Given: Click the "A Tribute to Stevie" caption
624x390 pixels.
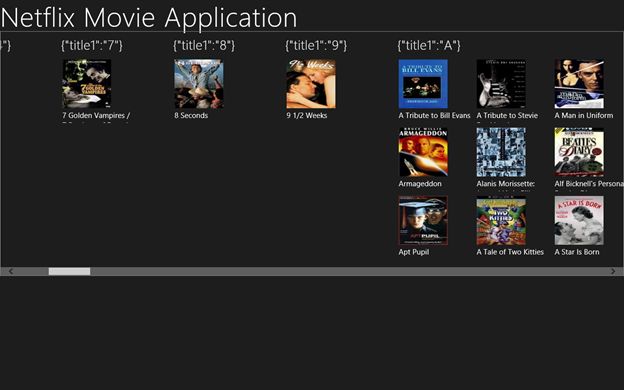Looking at the screenshot, I should pyautogui.click(x=507, y=115).
